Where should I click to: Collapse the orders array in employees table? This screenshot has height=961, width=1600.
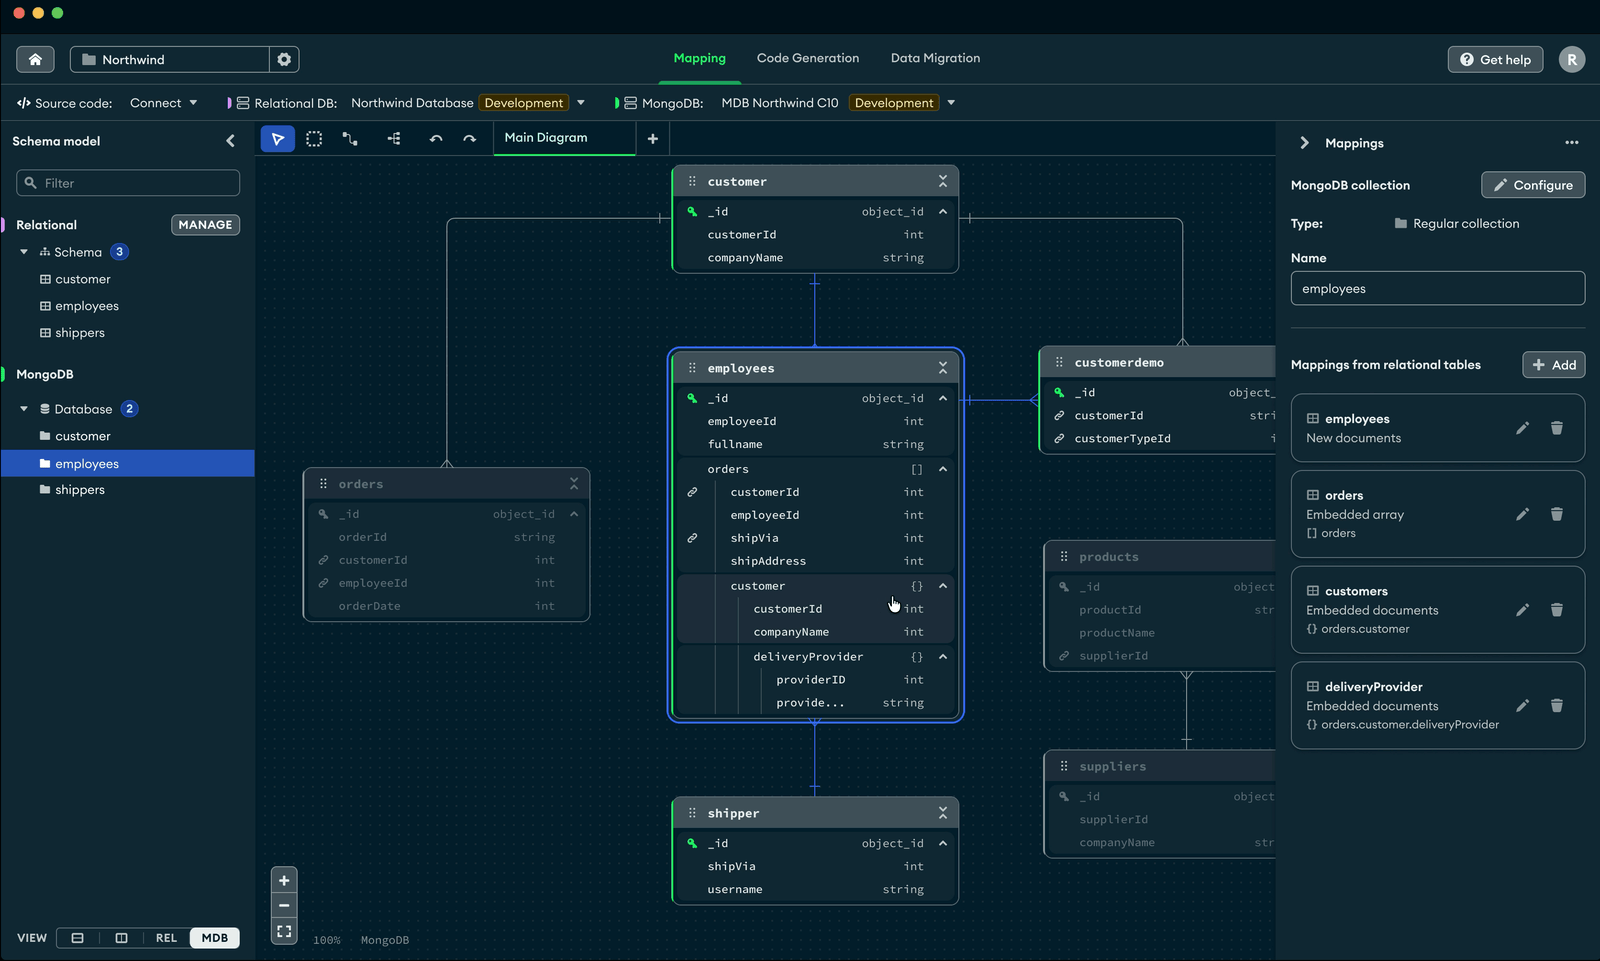point(941,469)
